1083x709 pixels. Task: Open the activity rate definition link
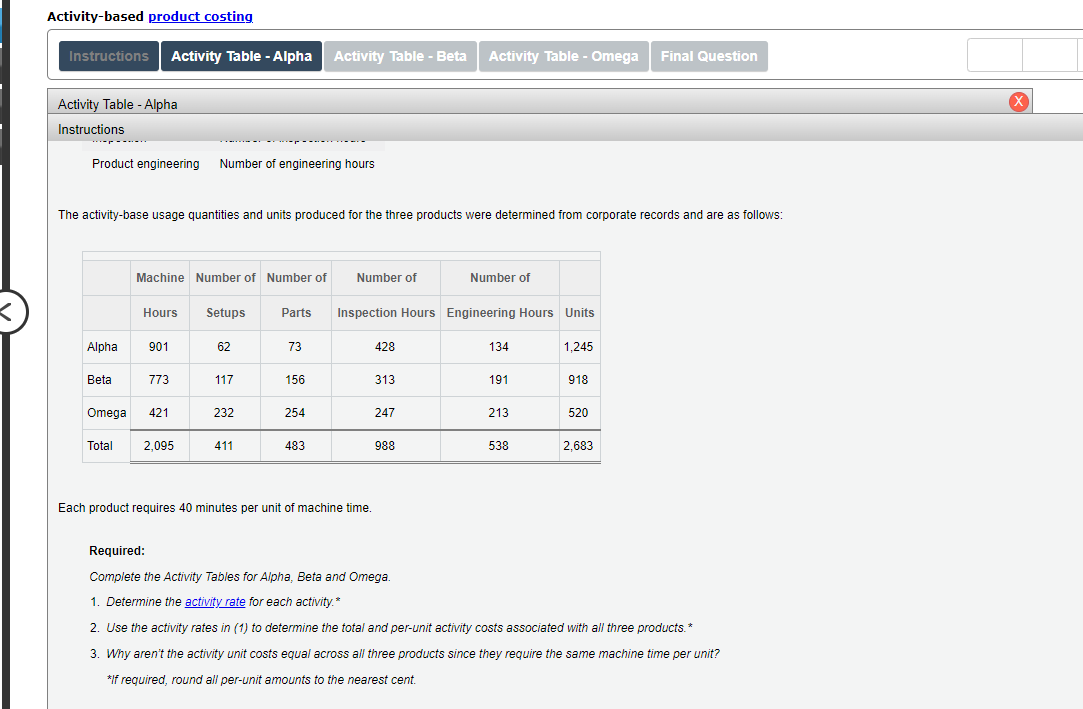215,601
